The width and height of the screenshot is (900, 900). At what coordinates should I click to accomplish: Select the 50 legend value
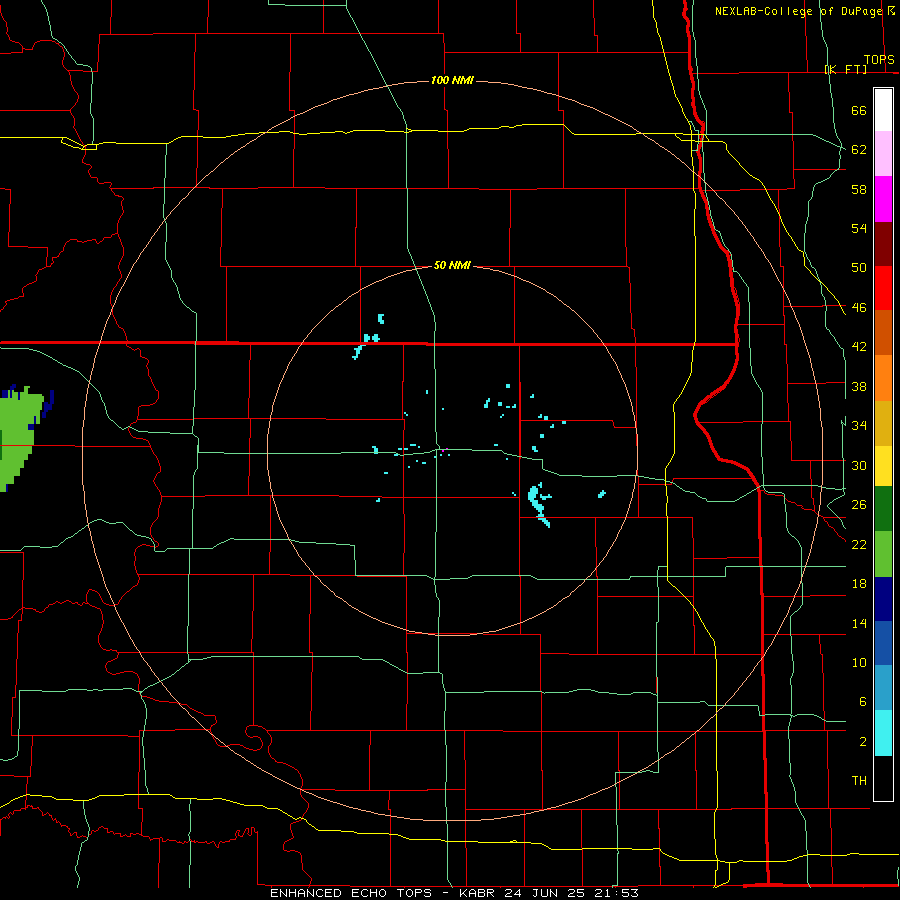coord(859,267)
